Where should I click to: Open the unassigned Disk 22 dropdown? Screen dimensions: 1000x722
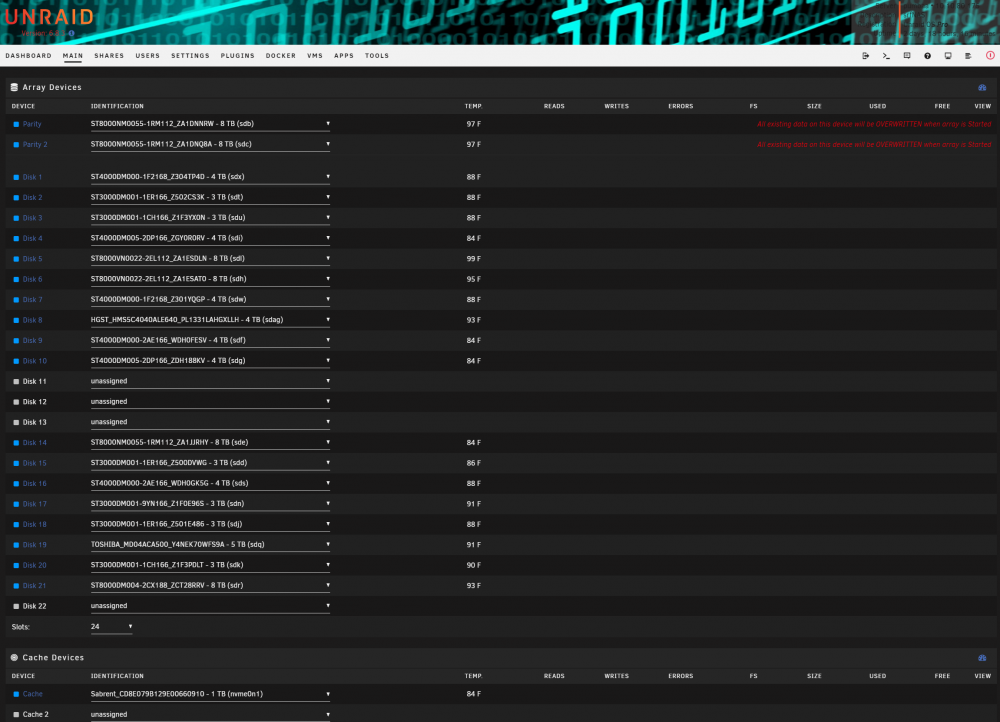coord(210,605)
